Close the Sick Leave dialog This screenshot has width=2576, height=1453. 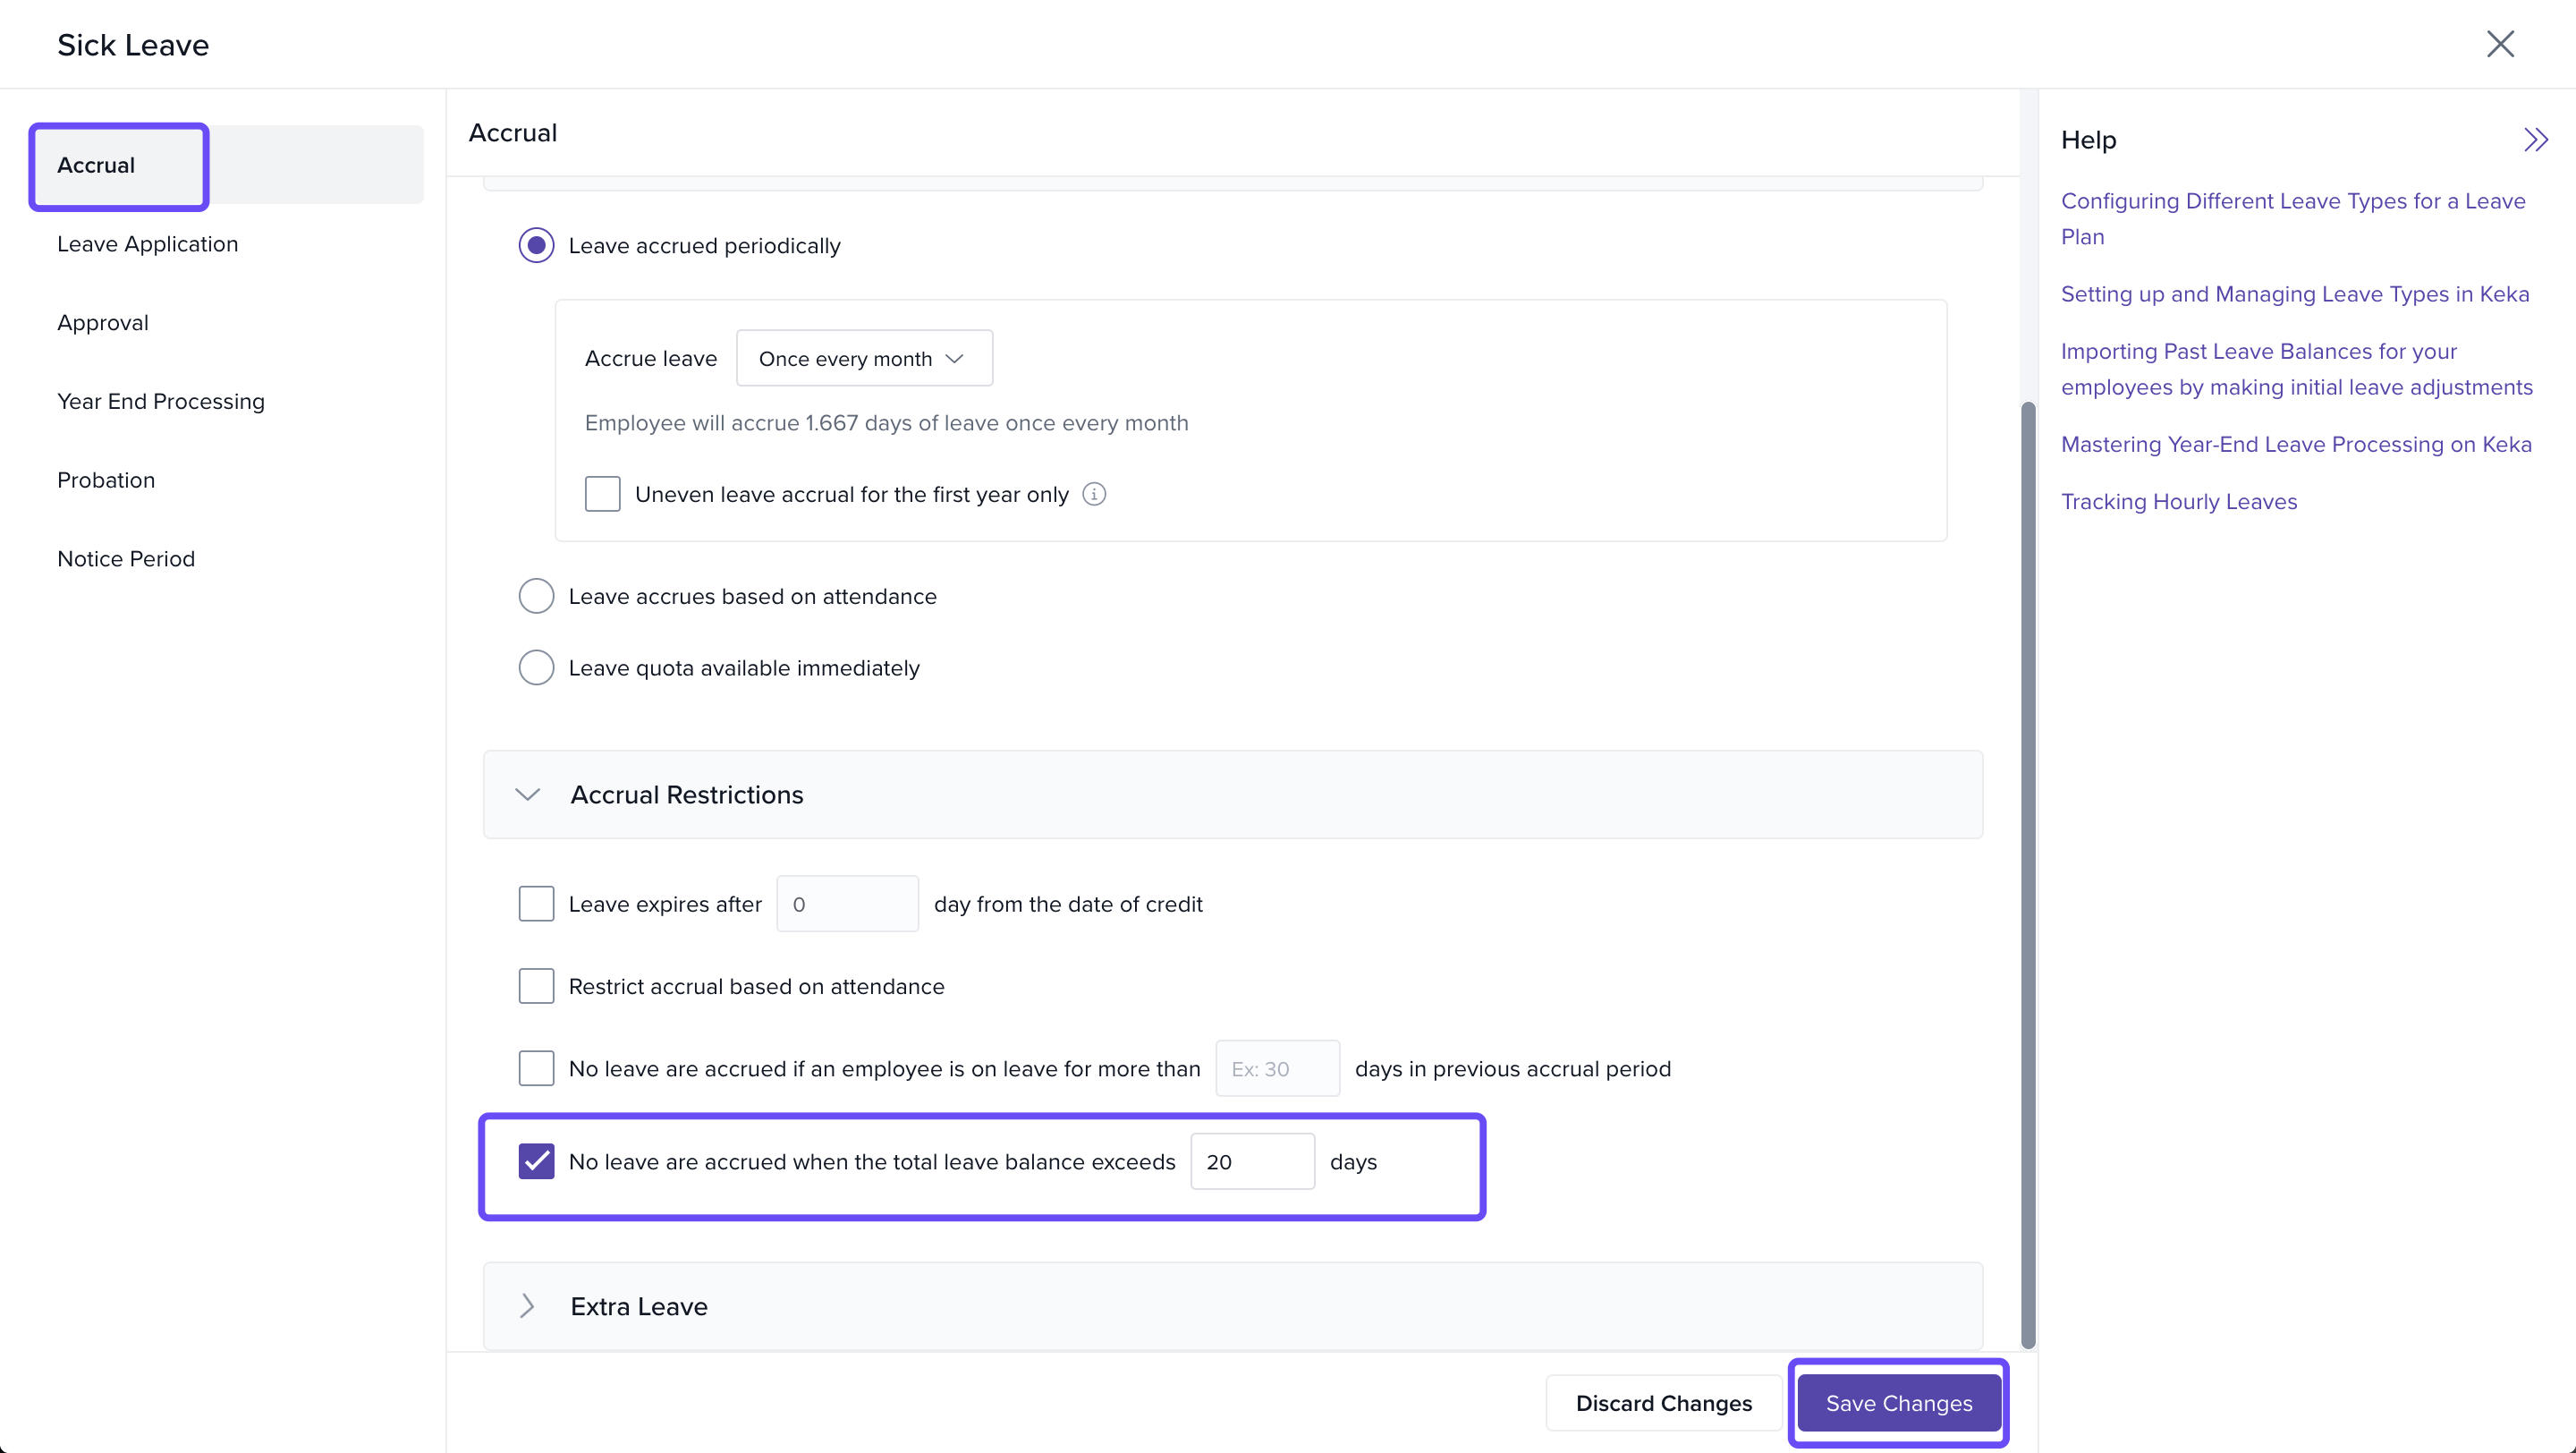[2499, 44]
